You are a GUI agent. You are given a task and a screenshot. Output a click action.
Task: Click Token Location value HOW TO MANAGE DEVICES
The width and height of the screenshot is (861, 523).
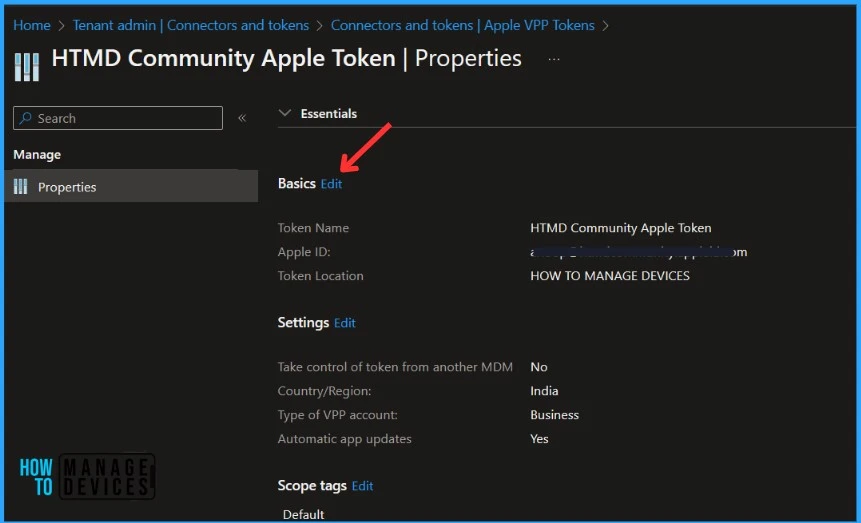coord(610,276)
